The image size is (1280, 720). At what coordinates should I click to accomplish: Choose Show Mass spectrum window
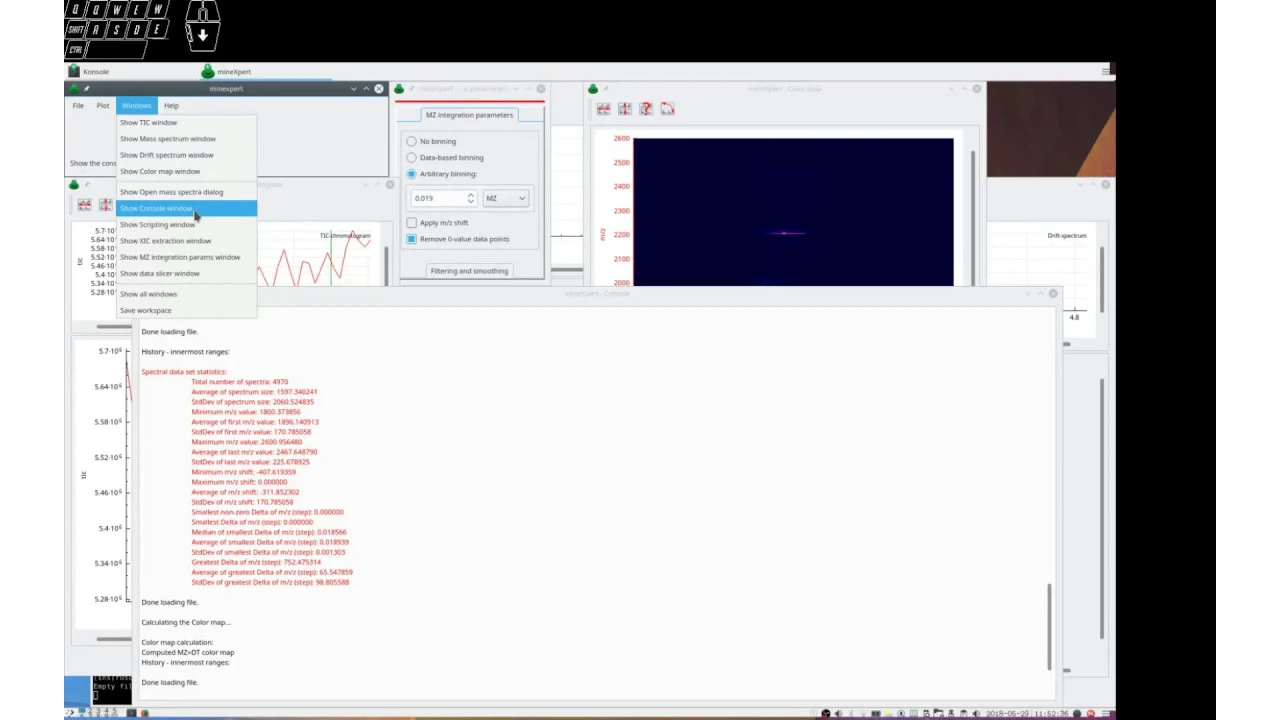[x=186, y=139]
